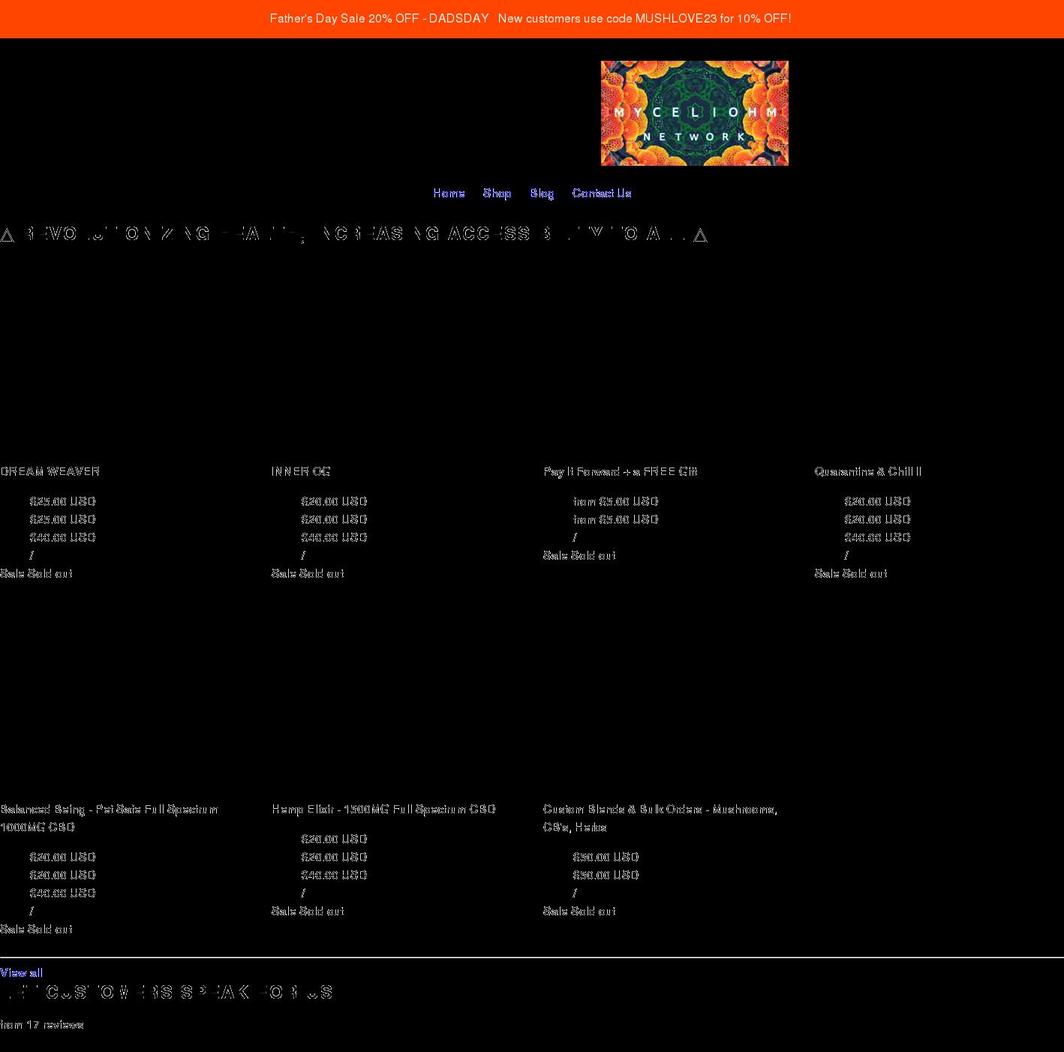Open the Blog menu item

[x=542, y=193]
